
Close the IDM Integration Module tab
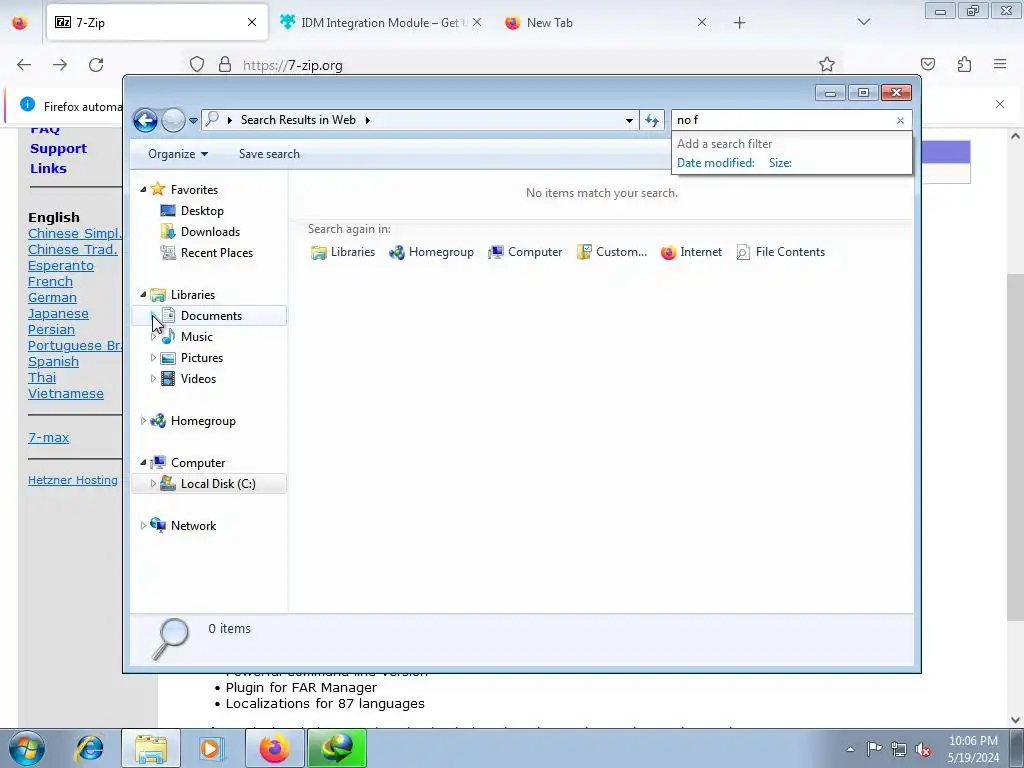[x=477, y=23]
